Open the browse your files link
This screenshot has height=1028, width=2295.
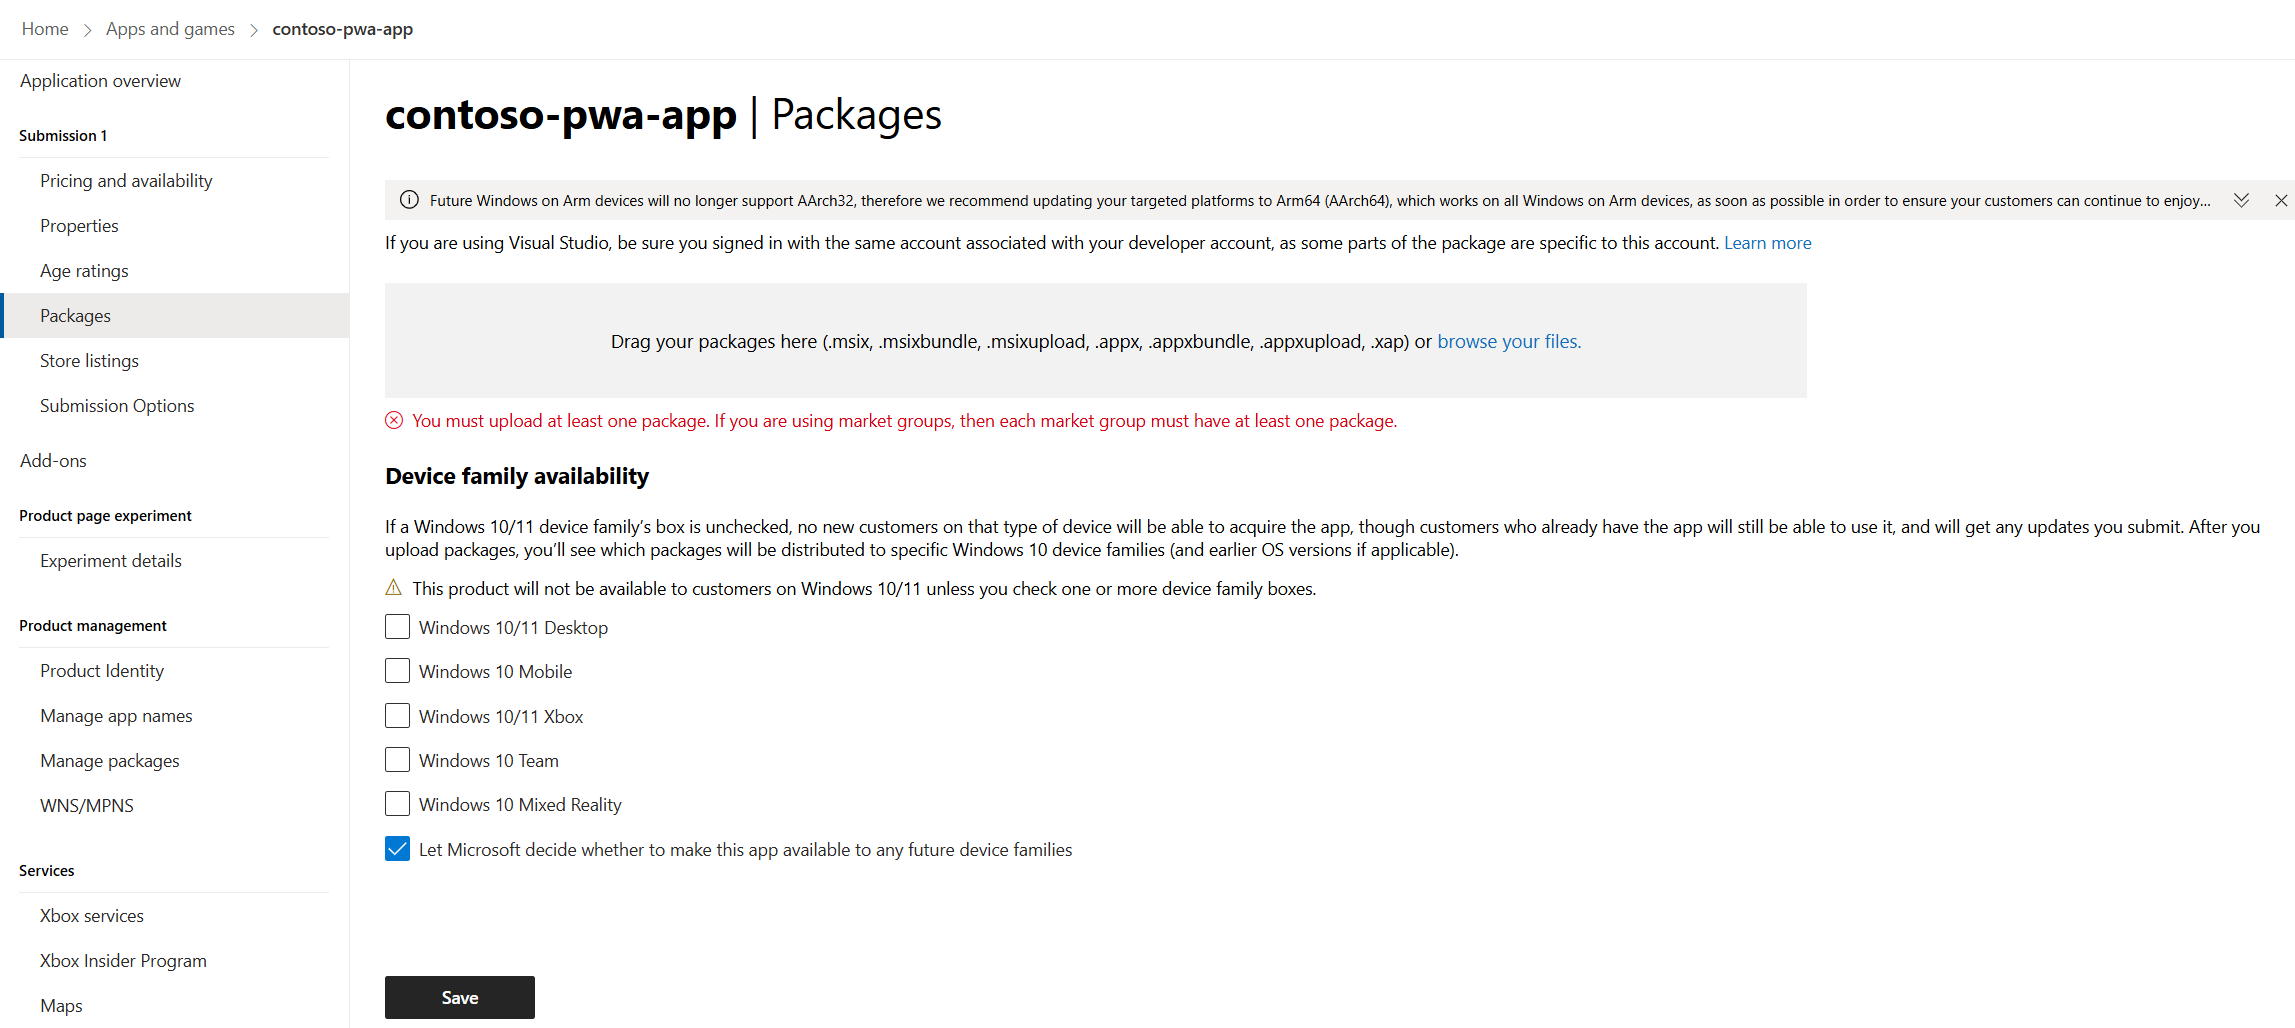tap(1508, 342)
